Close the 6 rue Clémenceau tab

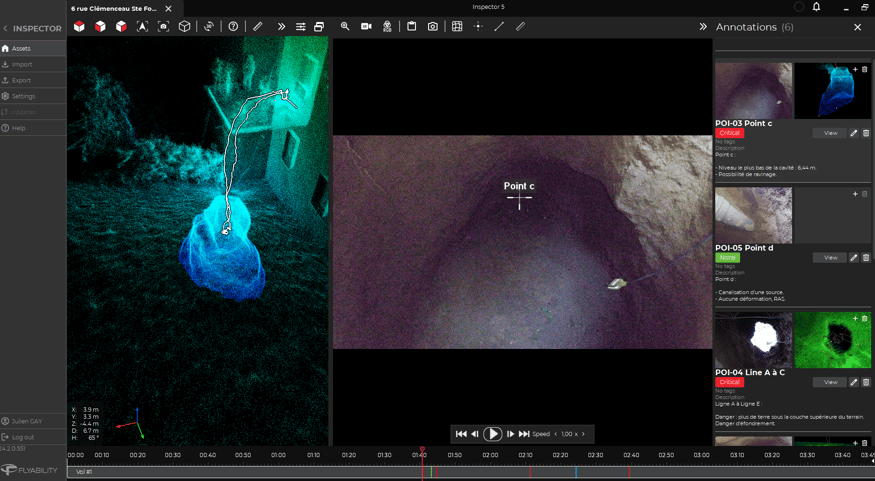169,9
